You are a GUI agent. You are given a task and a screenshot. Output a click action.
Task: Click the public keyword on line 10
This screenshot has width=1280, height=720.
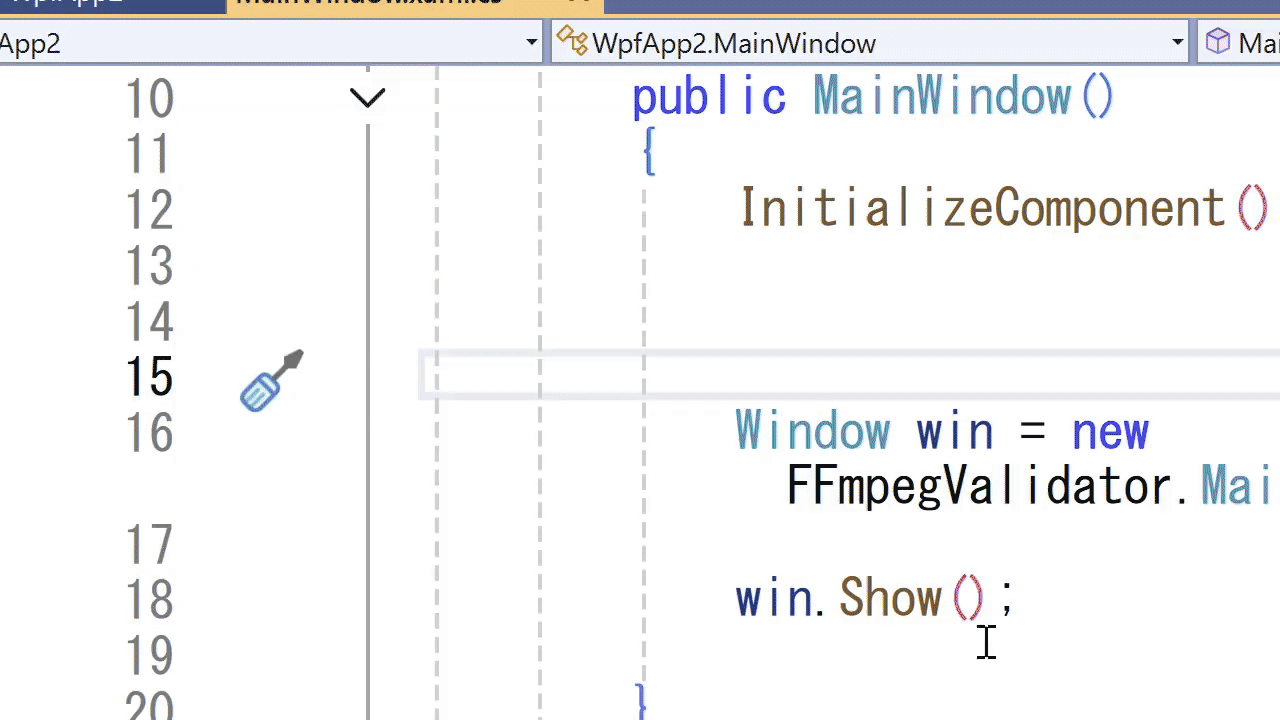(709, 96)
